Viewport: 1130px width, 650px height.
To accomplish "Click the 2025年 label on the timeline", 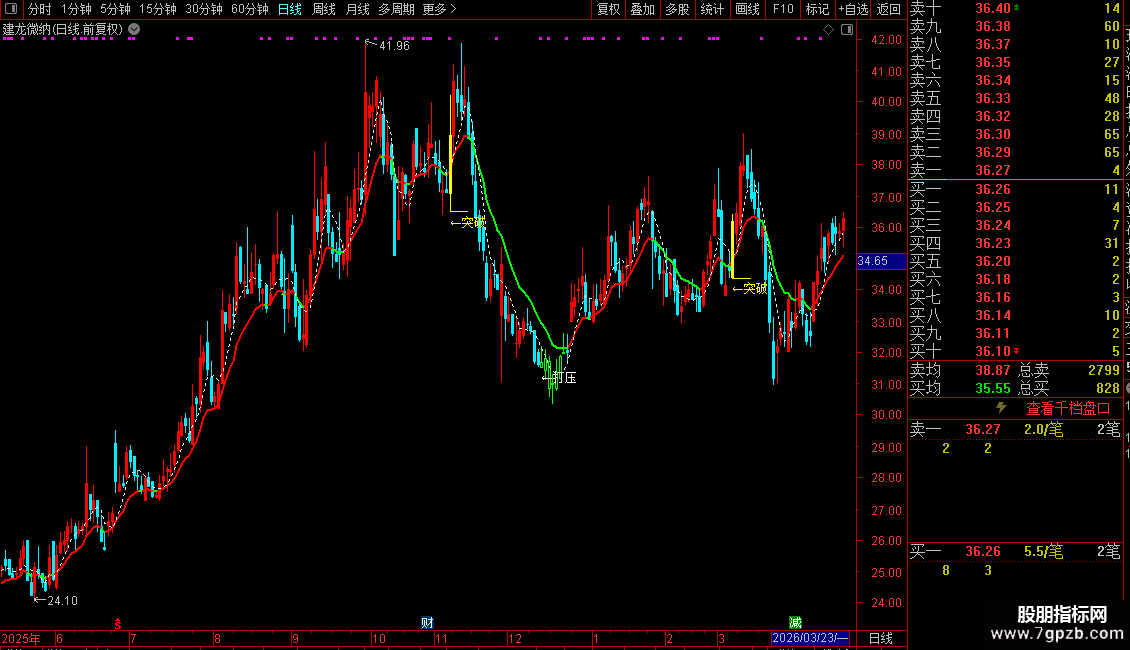I will point(21,638).
